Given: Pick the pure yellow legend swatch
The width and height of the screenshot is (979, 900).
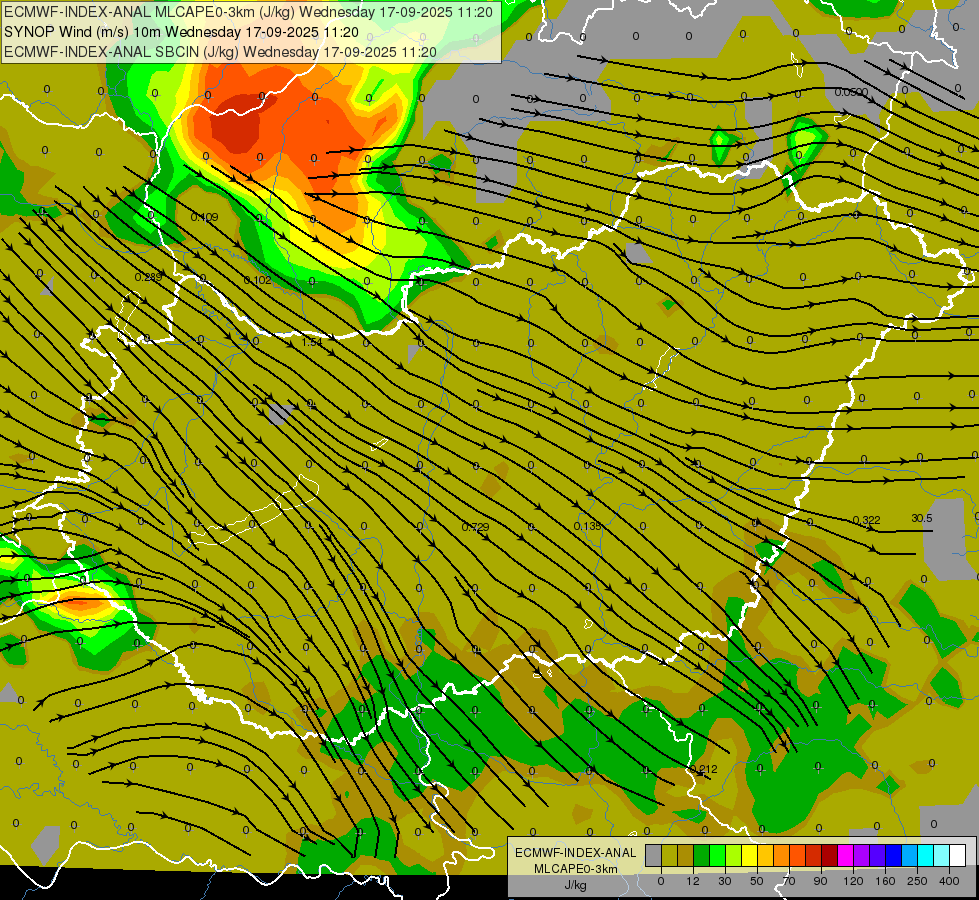Looking at the screenshot, I should tap(750, 855).
